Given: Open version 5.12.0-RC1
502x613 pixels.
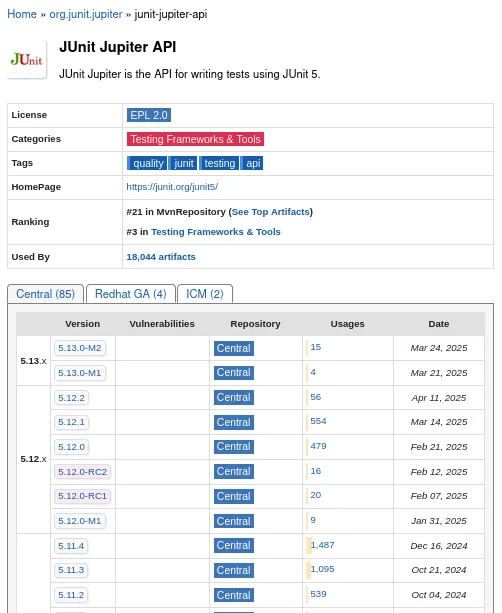Looking at the screenshot, I should pyautogui.click(x=82, y=496).
